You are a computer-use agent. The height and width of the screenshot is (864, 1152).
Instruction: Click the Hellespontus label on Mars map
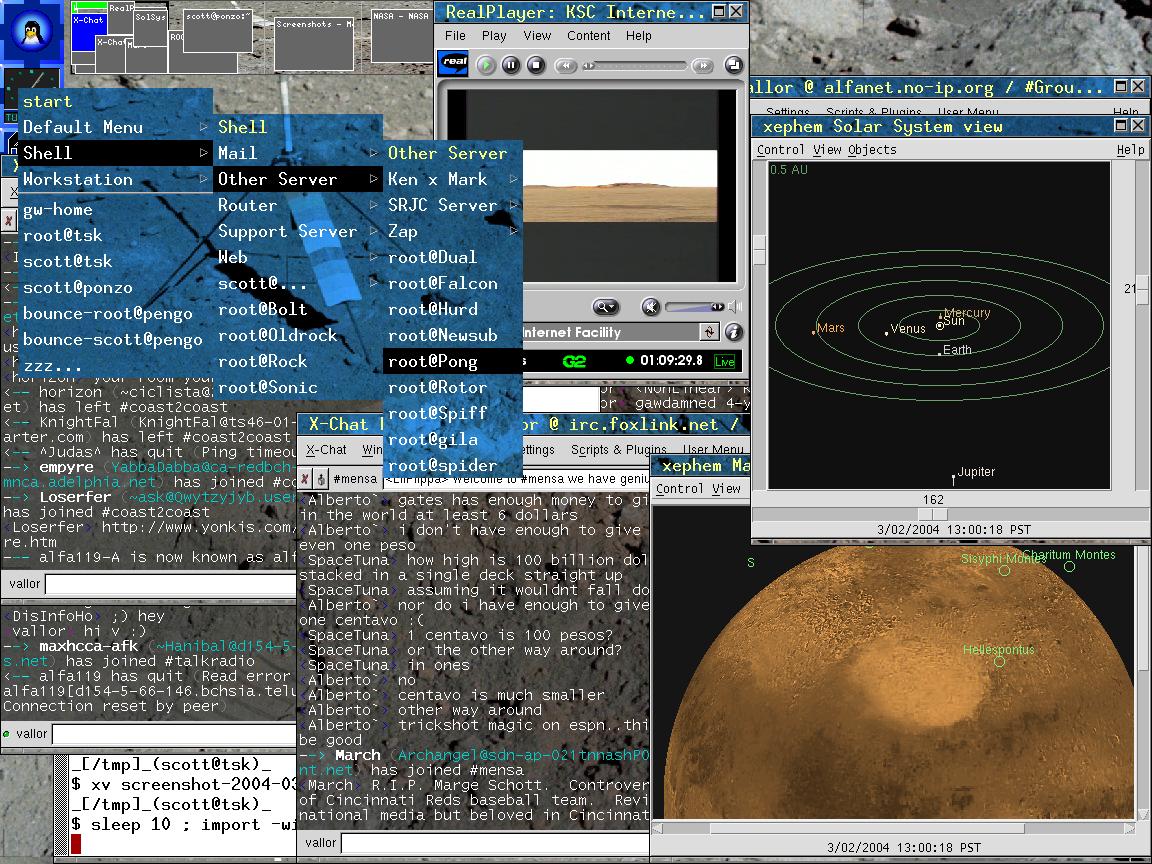[x=998, y=649]
